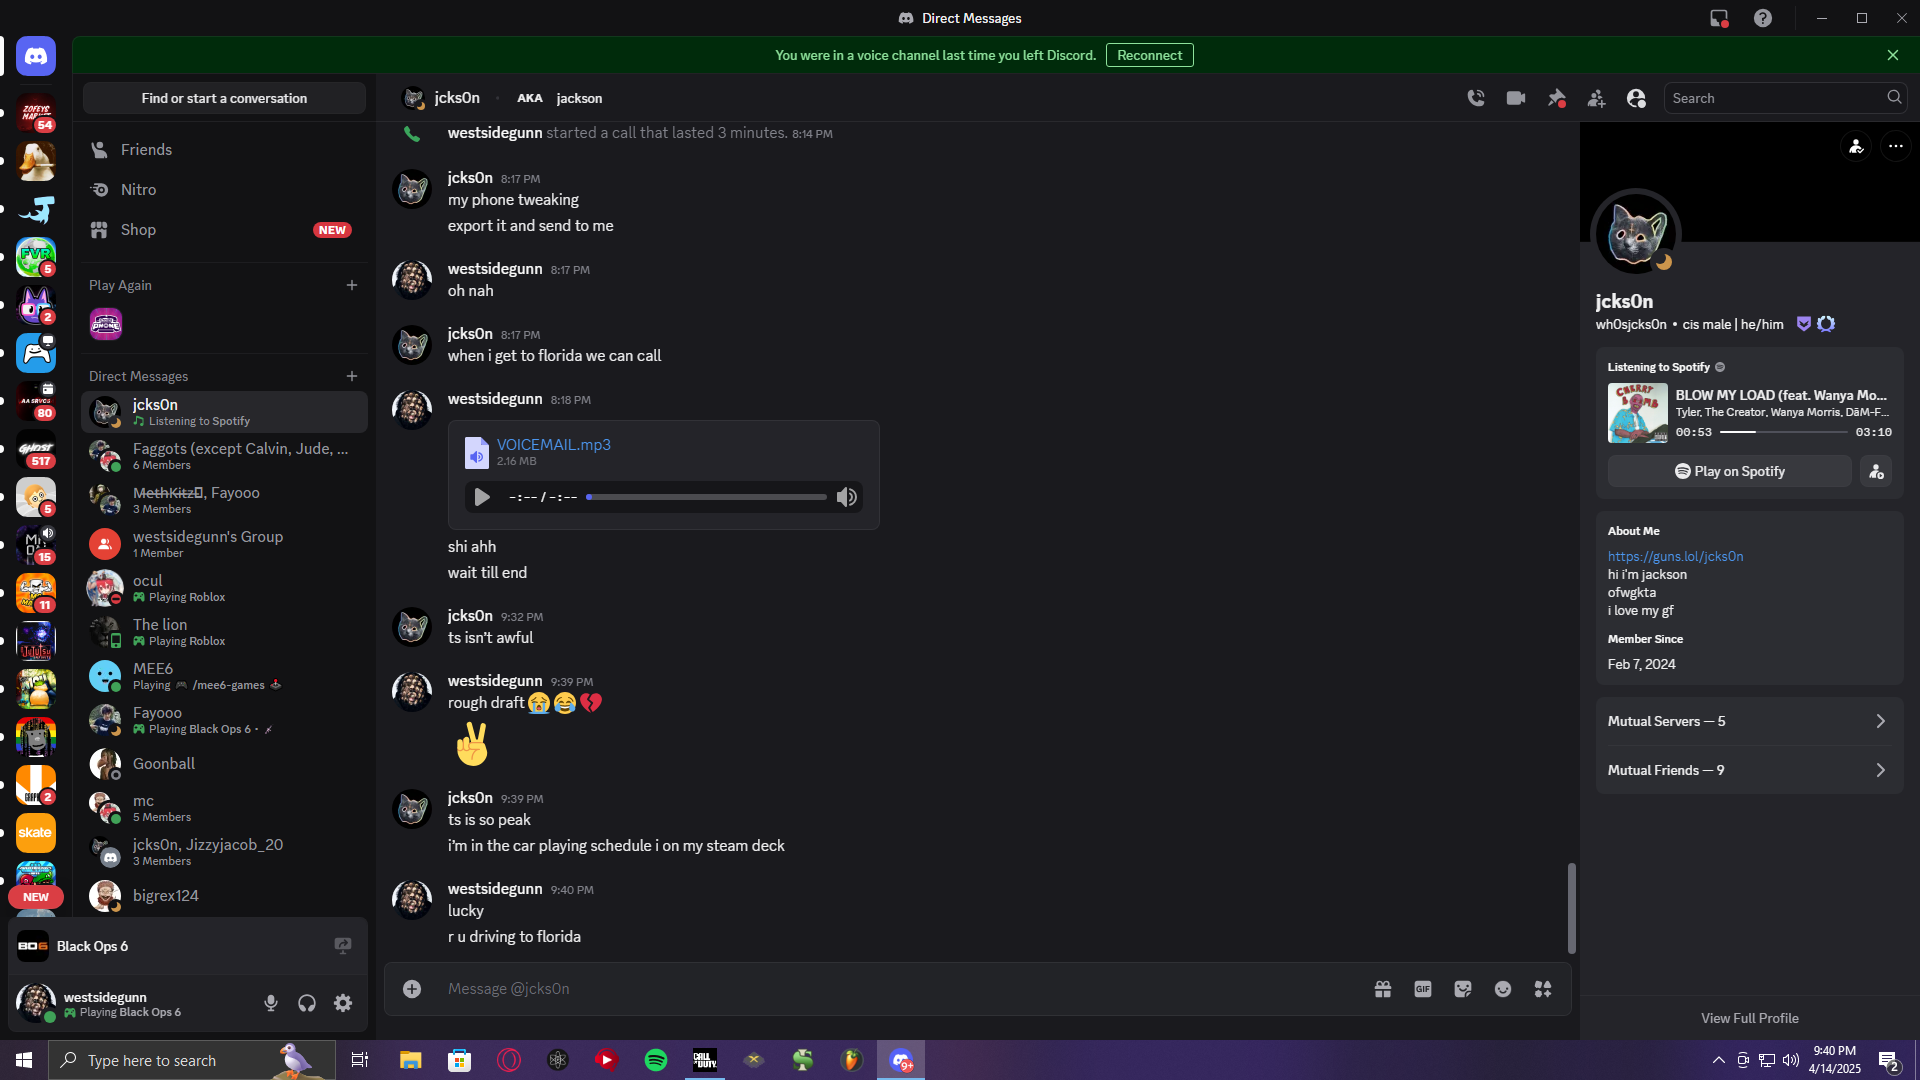This screenshot has width=1920, height=1080.
Task: Toggle microphone mute
Action: (x=271, y=1003)
